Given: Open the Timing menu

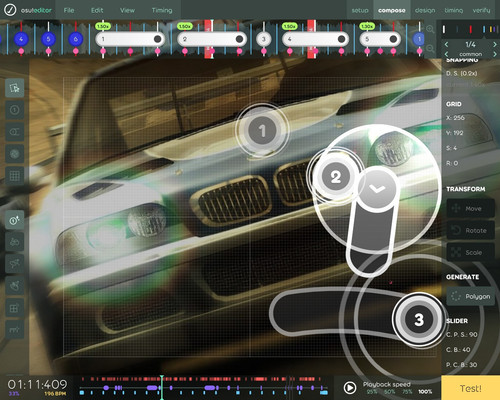Looking at the screenshot, I should point(162,10).
